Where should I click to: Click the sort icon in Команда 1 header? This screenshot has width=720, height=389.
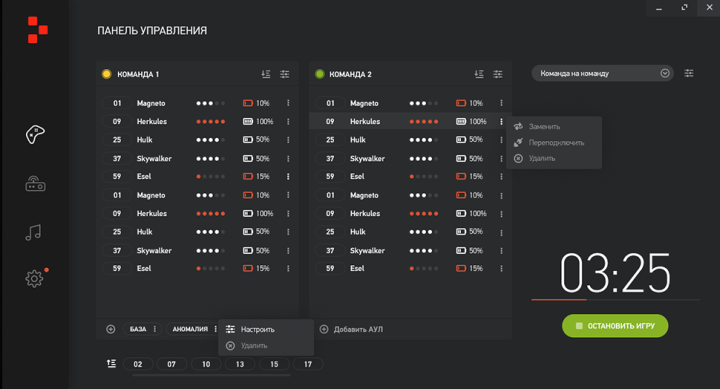[265, 74]
